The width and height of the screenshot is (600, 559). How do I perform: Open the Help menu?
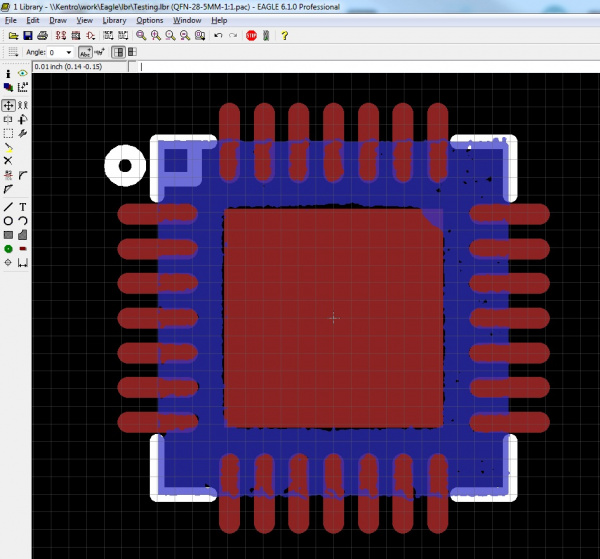[x=219, y=20]
